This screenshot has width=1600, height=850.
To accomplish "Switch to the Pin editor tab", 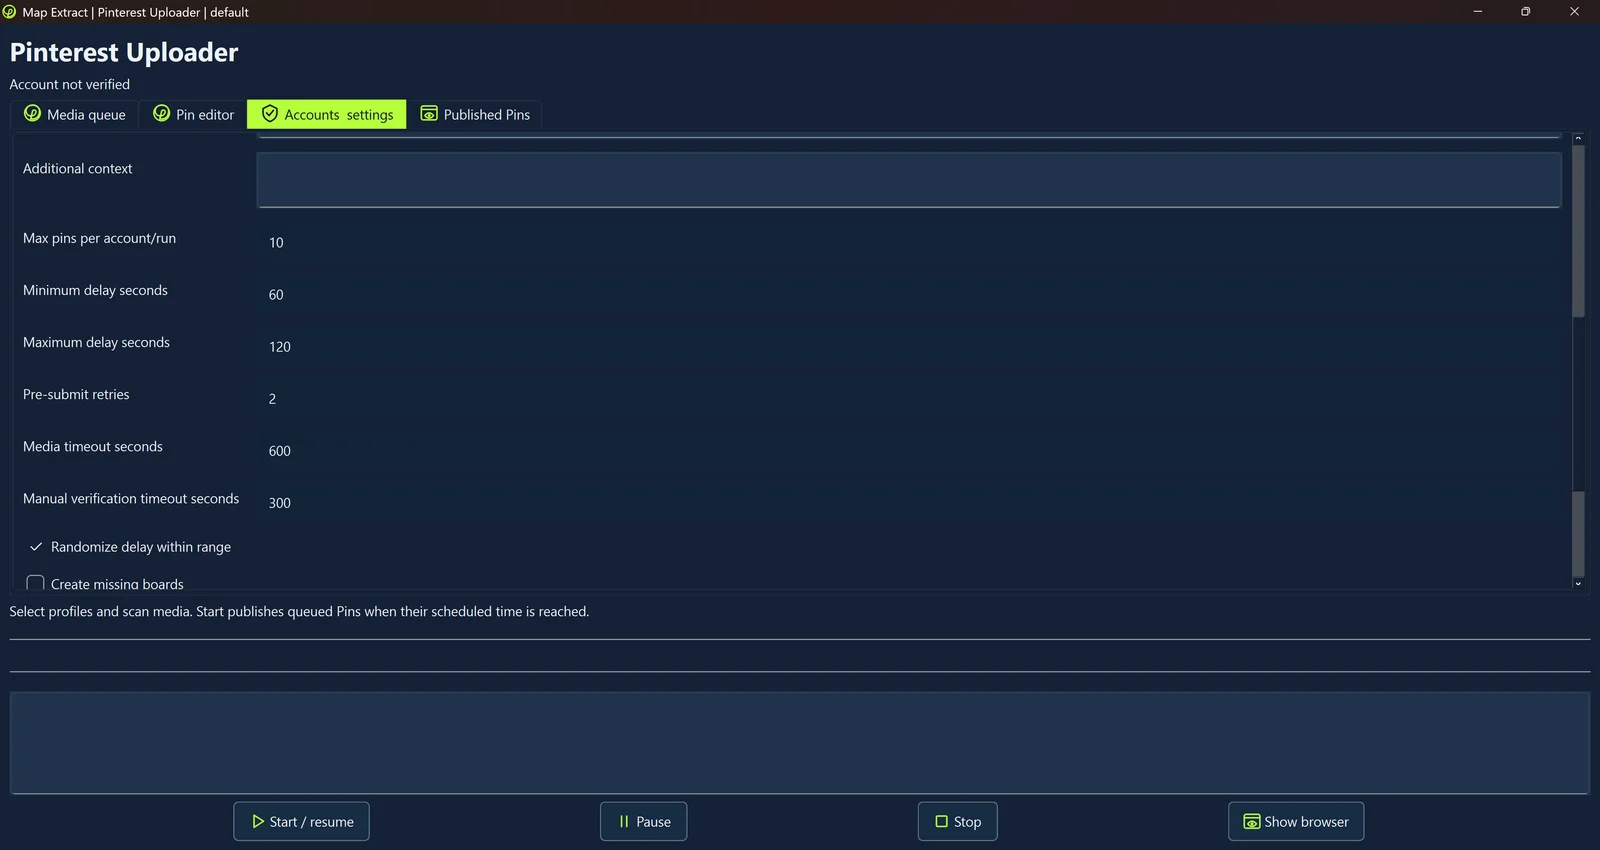I will click(x=193, y=115).
